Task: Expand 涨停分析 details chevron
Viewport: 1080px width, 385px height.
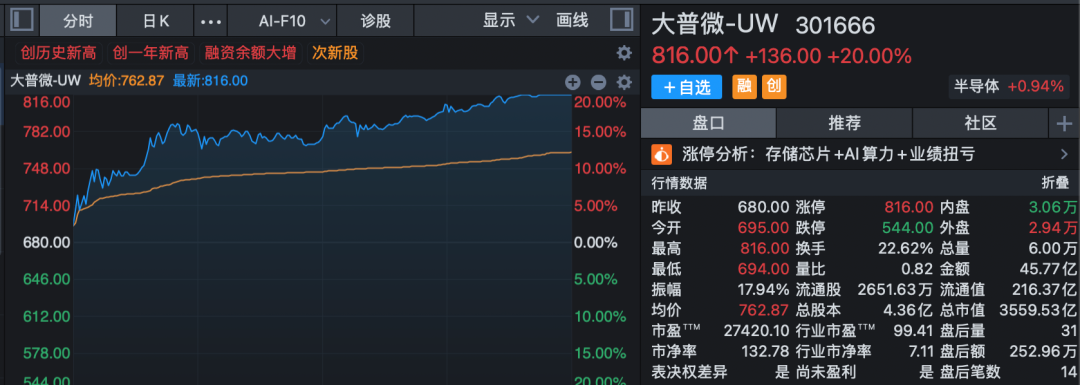Action: pos(1062,154)
